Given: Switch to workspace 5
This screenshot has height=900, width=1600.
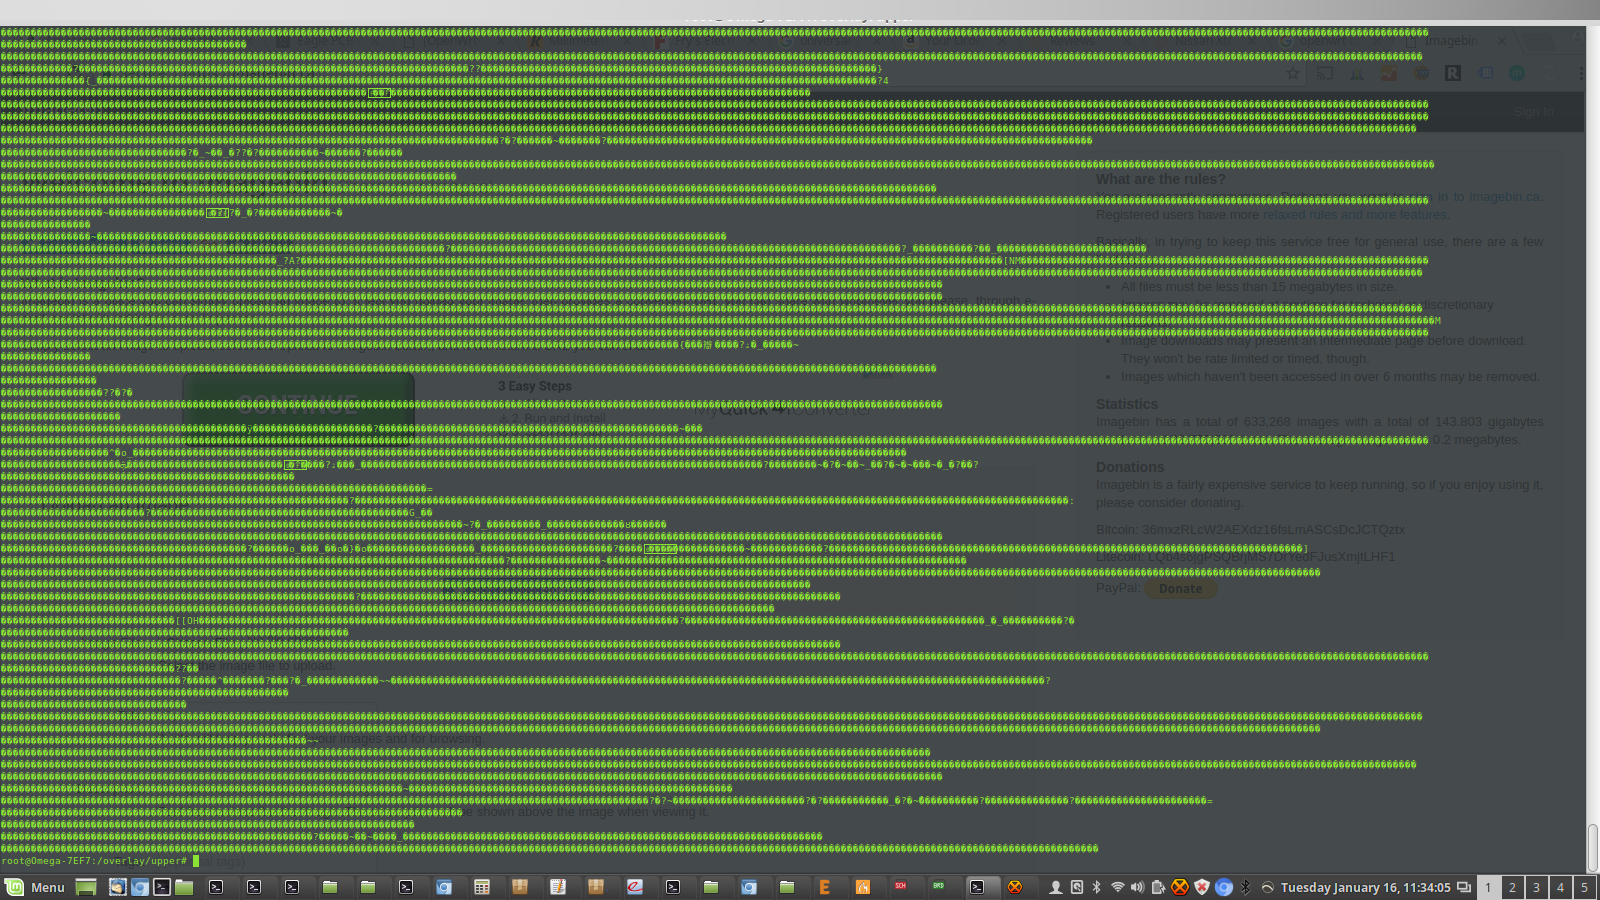Looking at the screenshot, I should [1584, 887].
